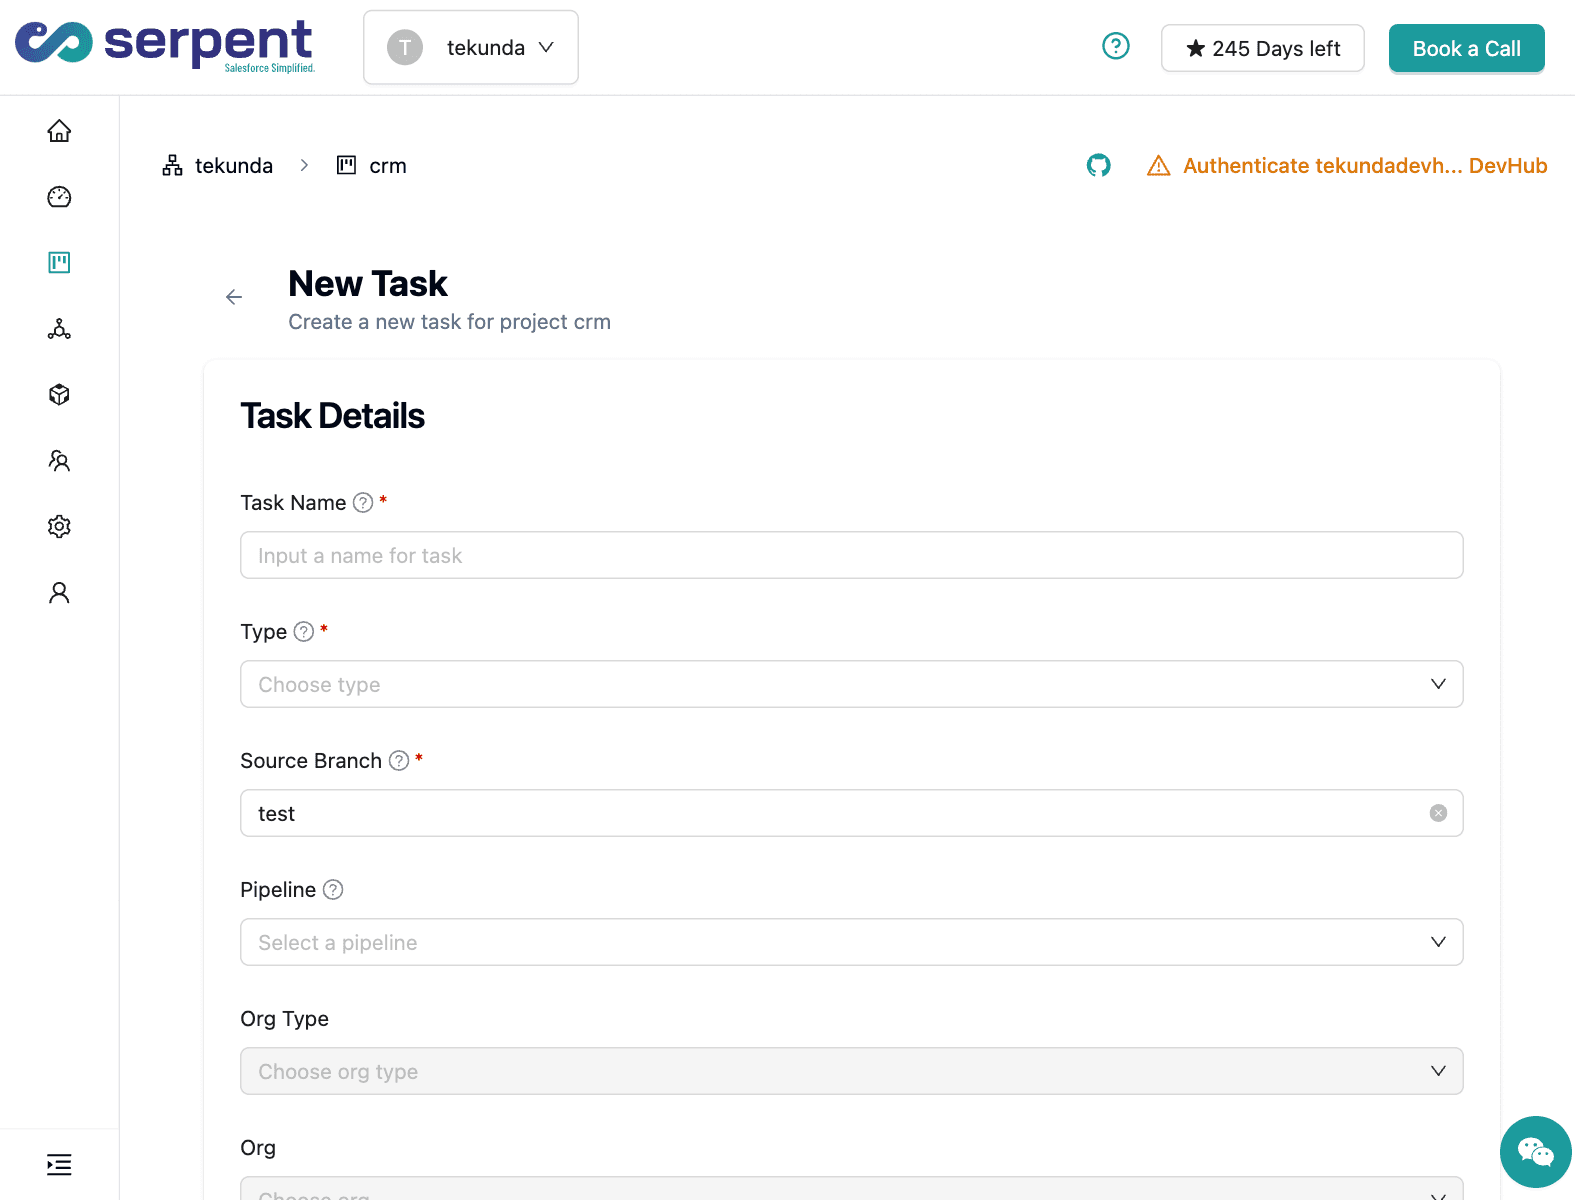Image resolution: width=1575 pixels, height=1200 pixels.
Task: Click Authenticate tekundadevh DevHub warning link
Action: (x=1364, y=166)
